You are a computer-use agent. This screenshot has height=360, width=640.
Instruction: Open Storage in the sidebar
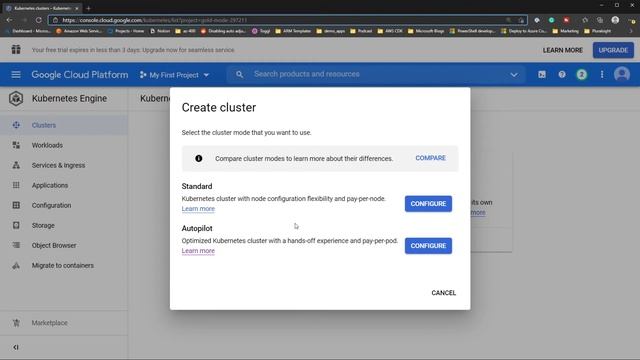[43, 225]
